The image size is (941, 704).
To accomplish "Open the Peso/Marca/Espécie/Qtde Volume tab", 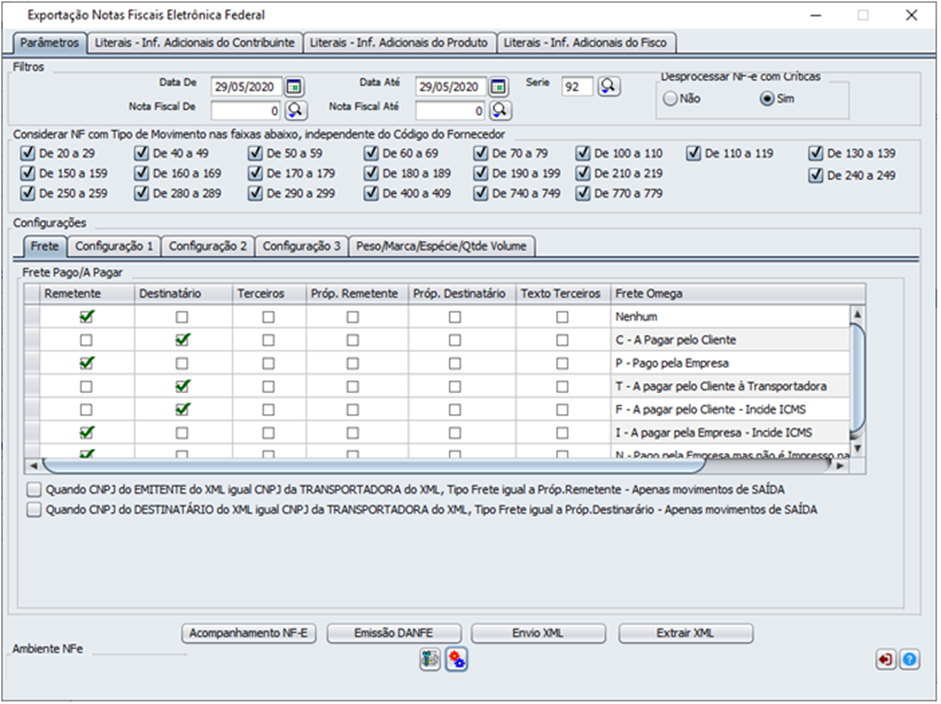I will point(442,246).
